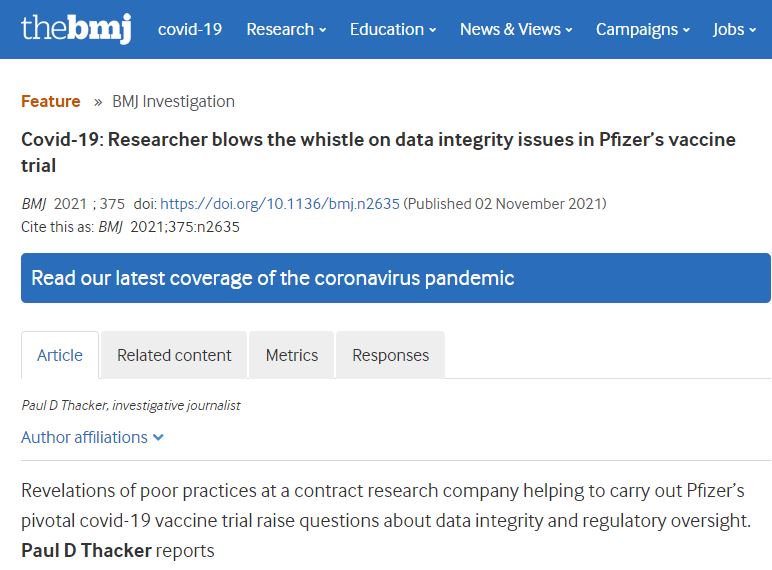Open the covid-19 navigation link
This screenshot has height=570, width=772.
tap(190, 29)
